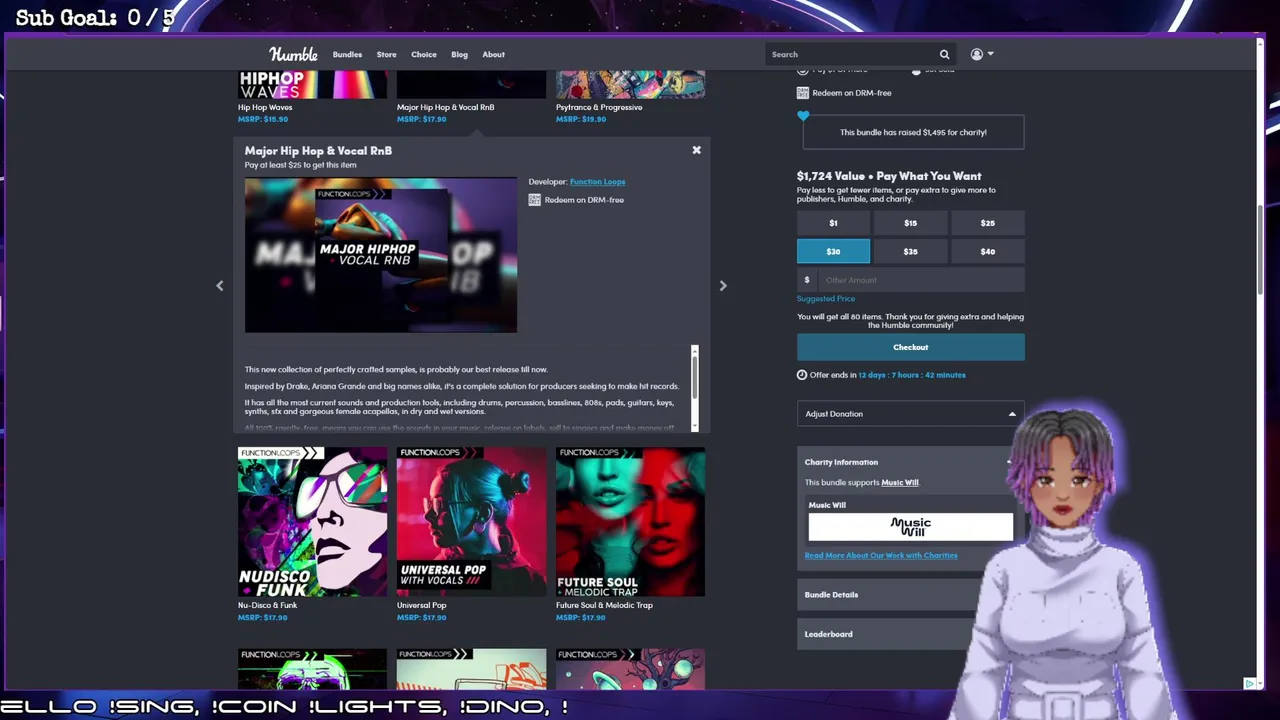
Task: Go to previous item with left arrow
Action: tap(220, 285)
